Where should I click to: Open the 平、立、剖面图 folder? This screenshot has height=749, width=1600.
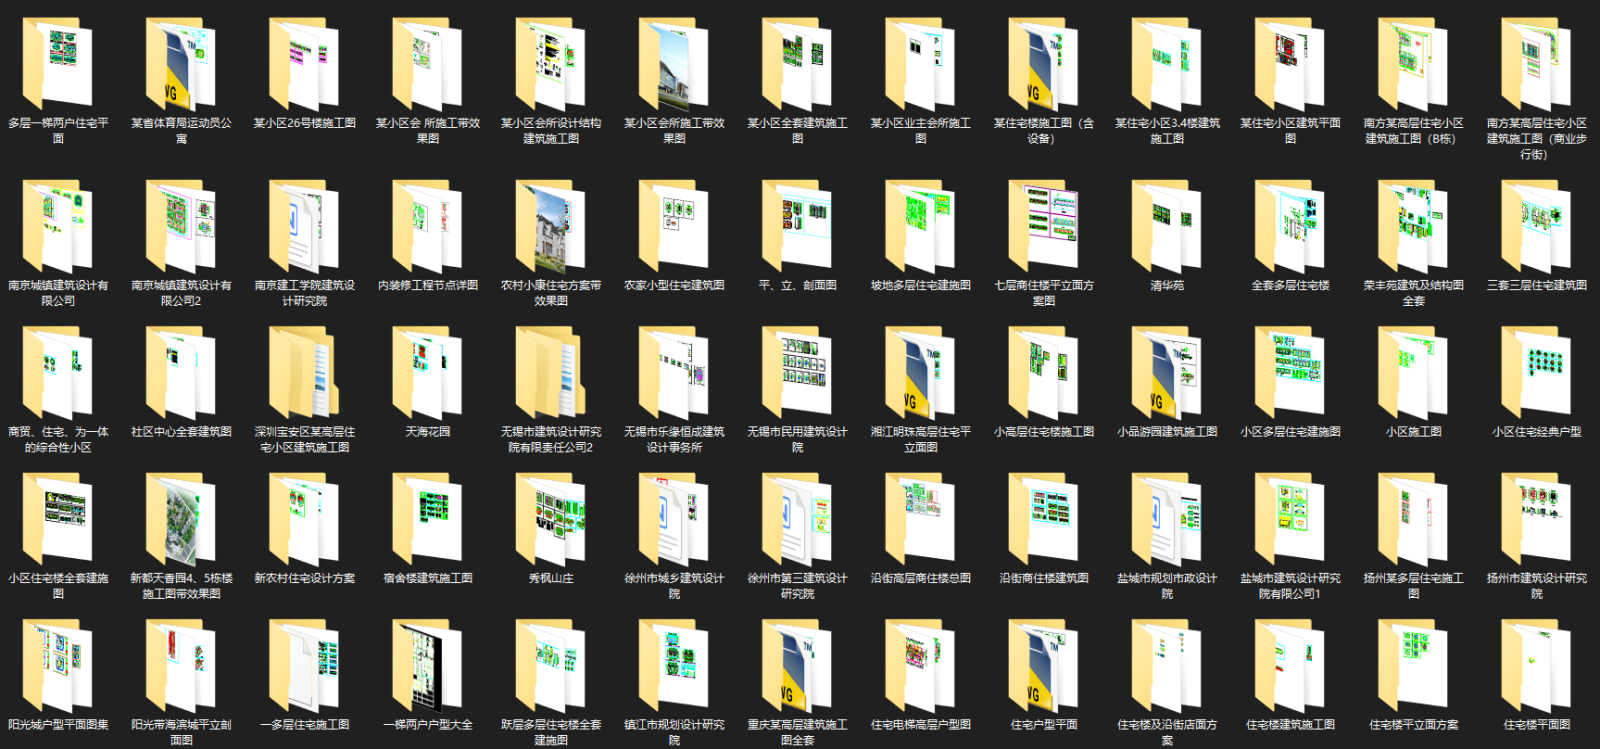click(x=797, y=226)
